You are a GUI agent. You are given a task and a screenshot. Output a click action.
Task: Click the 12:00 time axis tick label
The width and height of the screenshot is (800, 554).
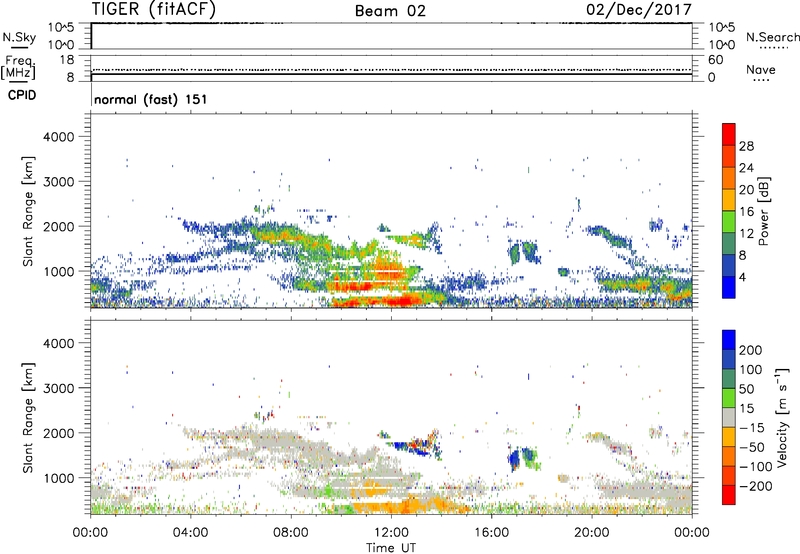pos(391,533)
